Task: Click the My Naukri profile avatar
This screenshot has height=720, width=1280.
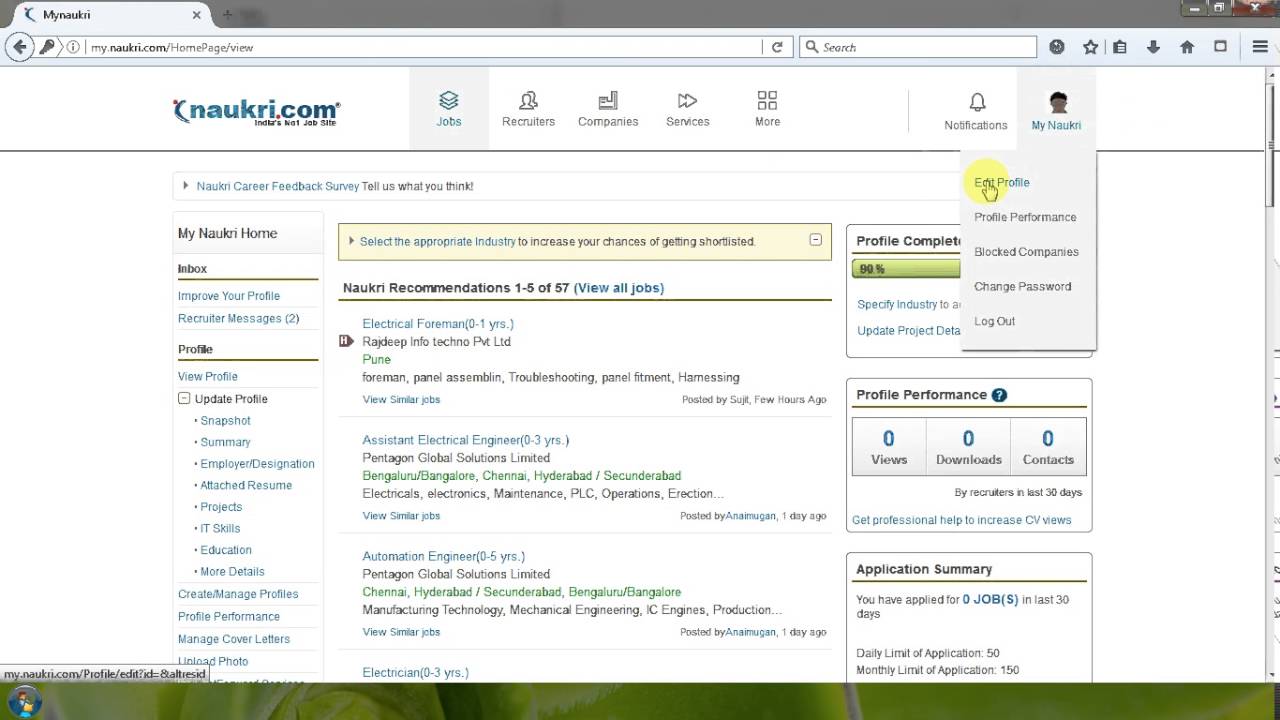Action: click(x=1058, y=102)
